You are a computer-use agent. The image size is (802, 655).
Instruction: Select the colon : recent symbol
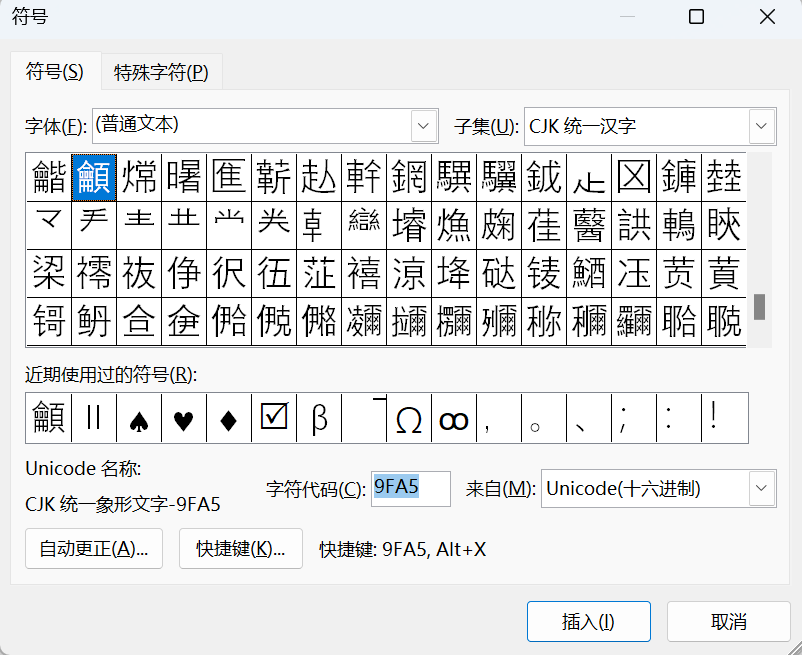click(x=679, y=418)
